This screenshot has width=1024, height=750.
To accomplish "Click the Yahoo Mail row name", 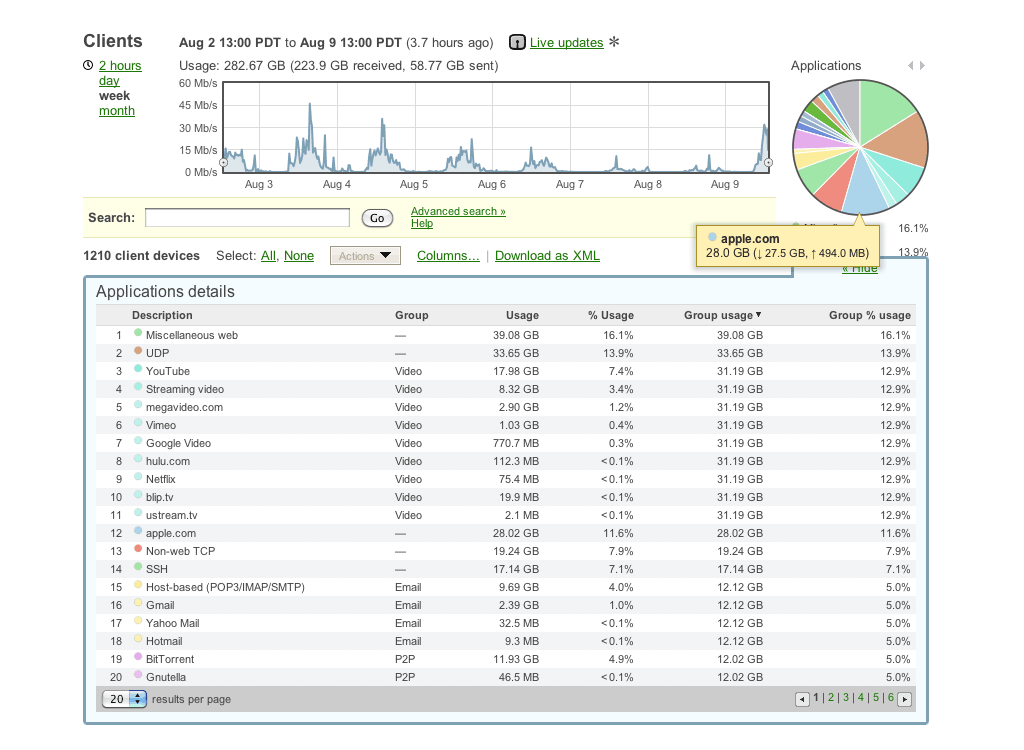I will click(x=172, y=623).
